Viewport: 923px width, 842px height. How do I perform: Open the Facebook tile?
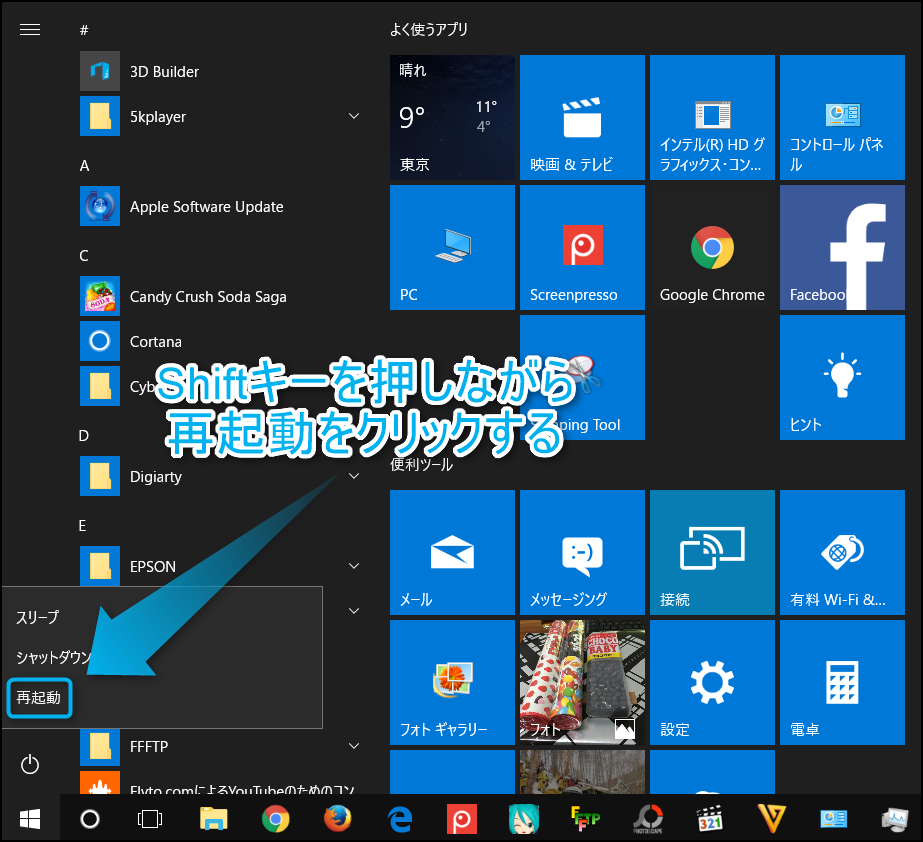click(842, 247)
